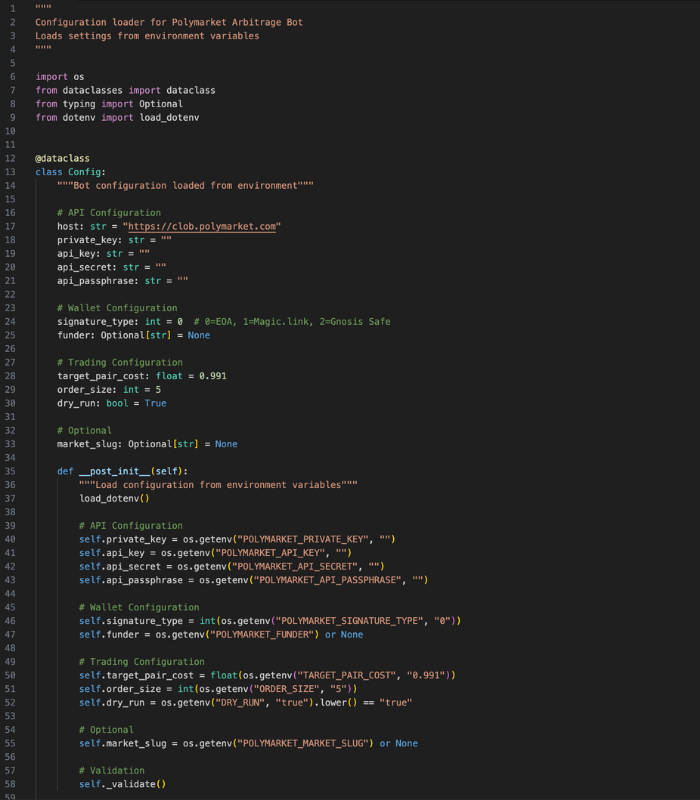The width and height of the screenshot is (700, 800).
Task: Click the 'ORDER_SIZE' string on line 51
Action: pos(286,689)
